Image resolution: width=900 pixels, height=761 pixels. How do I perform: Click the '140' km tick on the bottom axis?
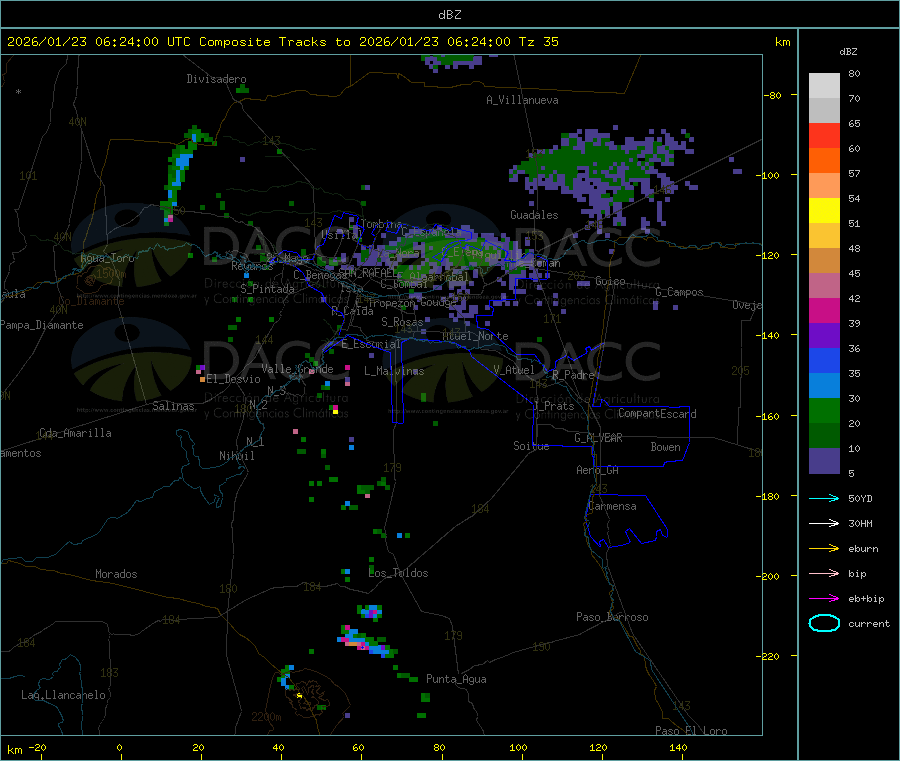pyautogui.click(x=678, y=747)
